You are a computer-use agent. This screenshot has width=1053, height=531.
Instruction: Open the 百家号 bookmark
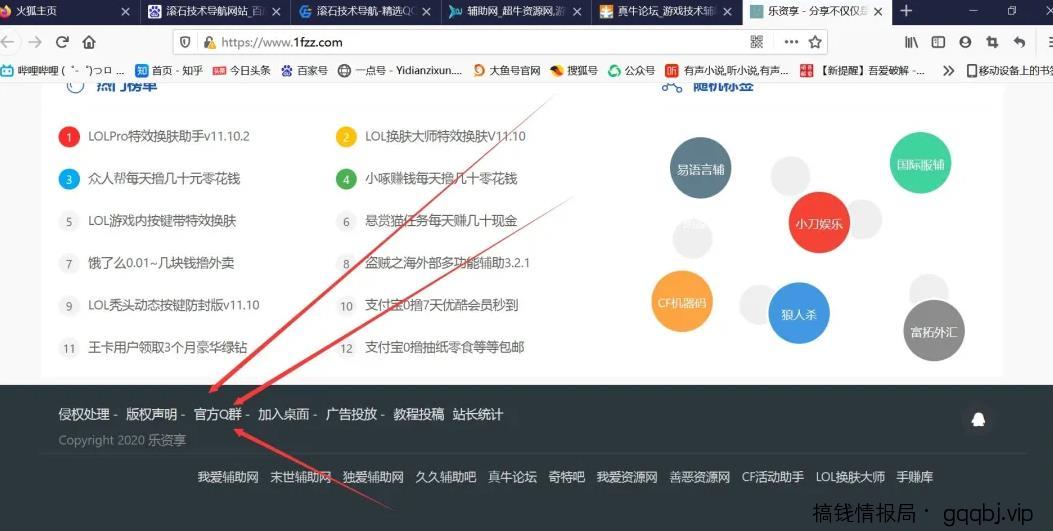(x=304, y=70)
